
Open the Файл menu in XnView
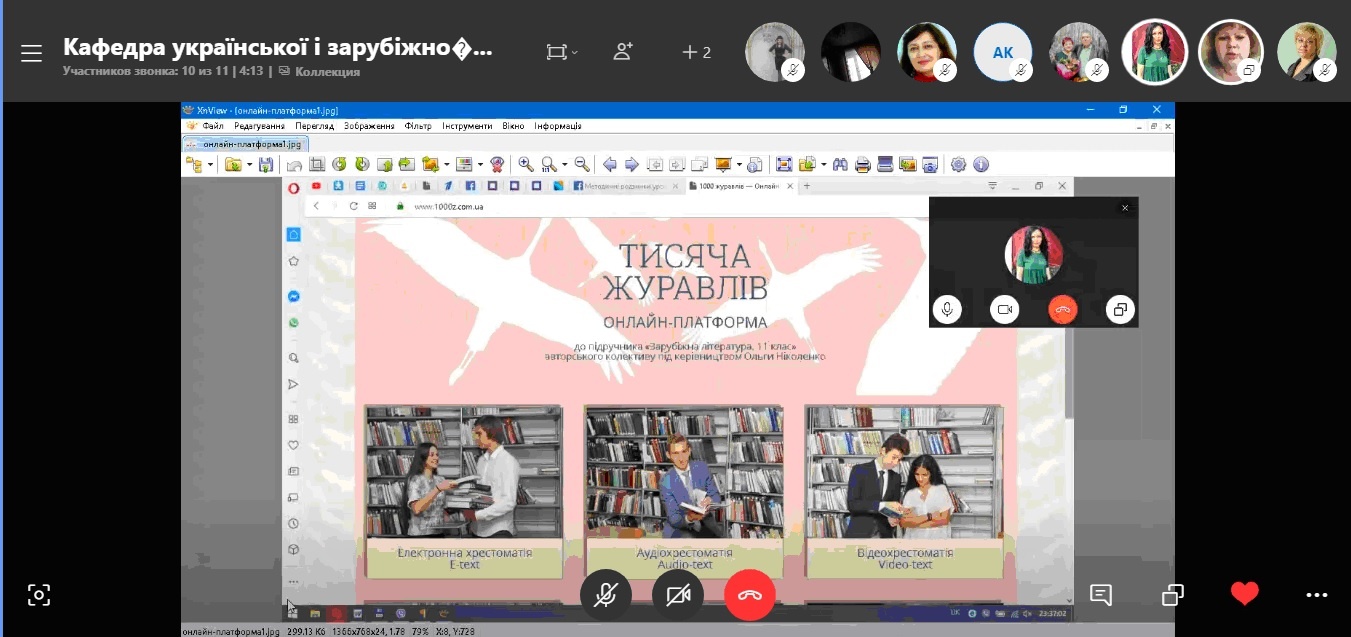point(212,126)
